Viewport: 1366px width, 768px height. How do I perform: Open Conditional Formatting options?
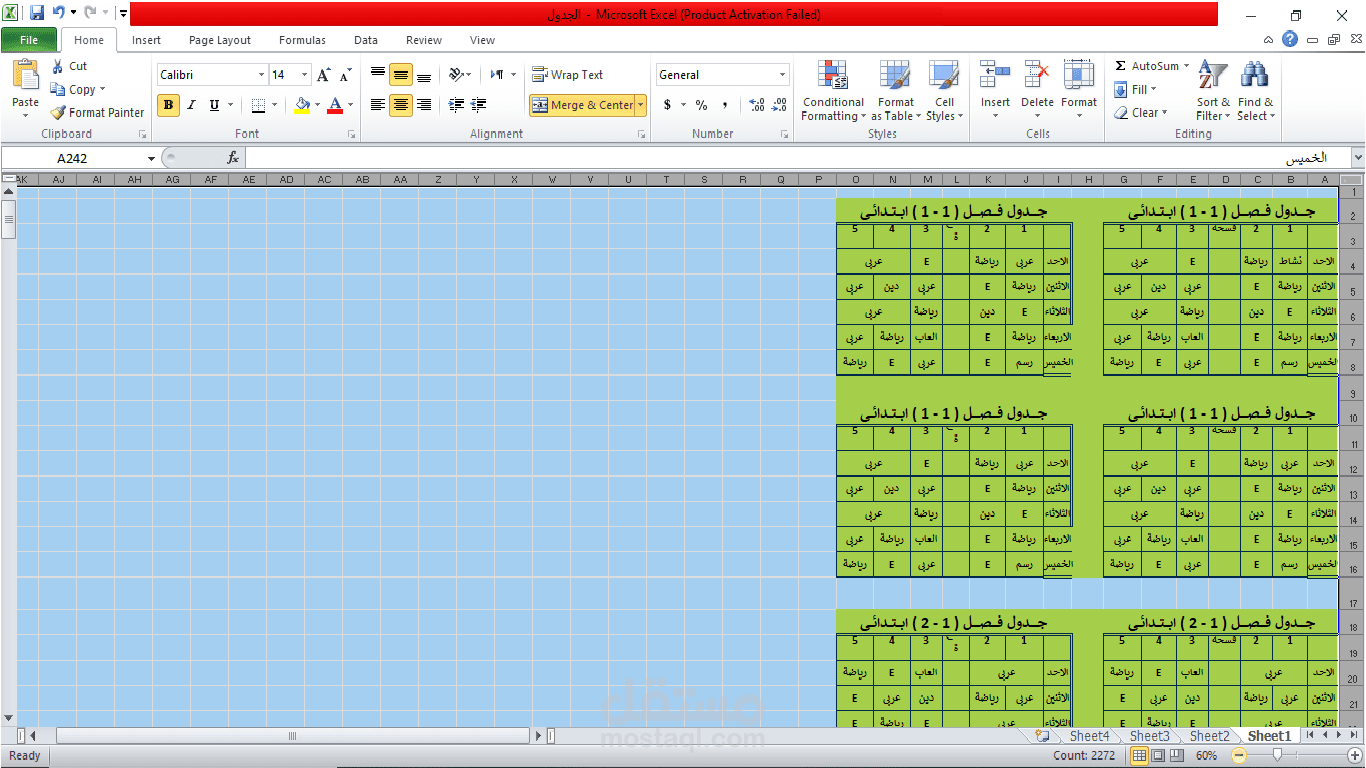point(832,89)
